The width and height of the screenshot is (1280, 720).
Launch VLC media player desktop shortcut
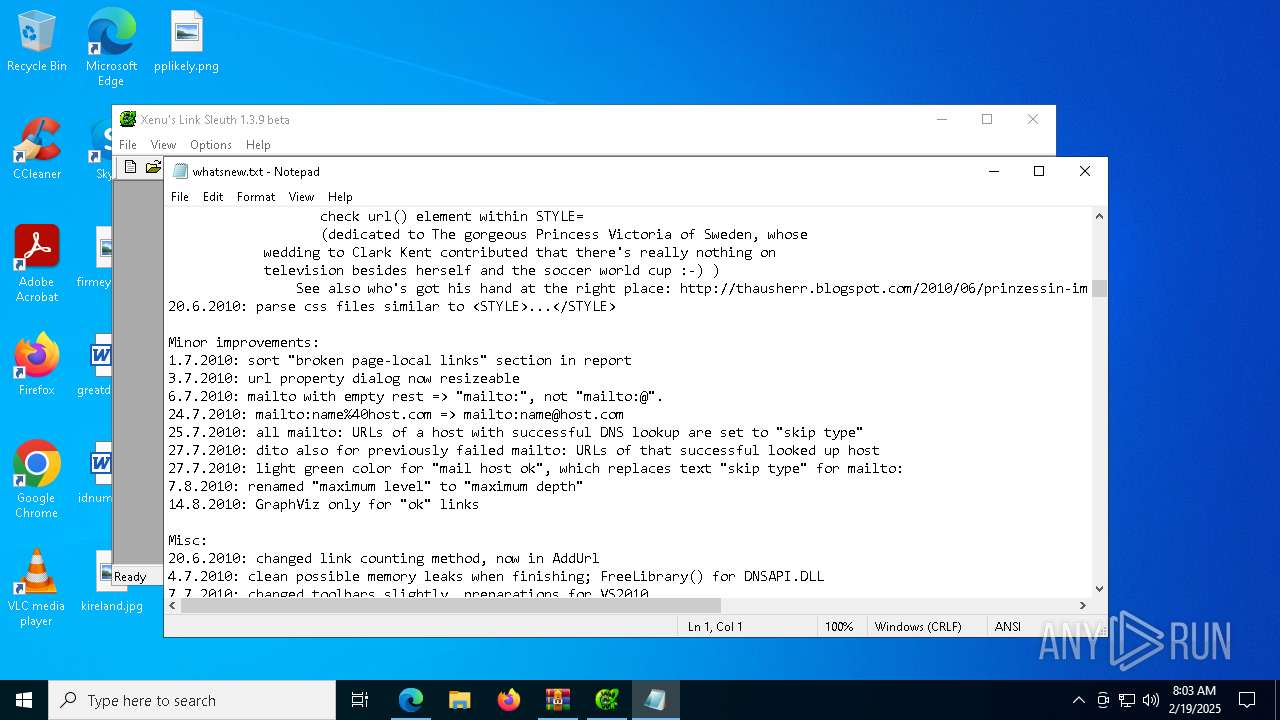tap(37, 588)
